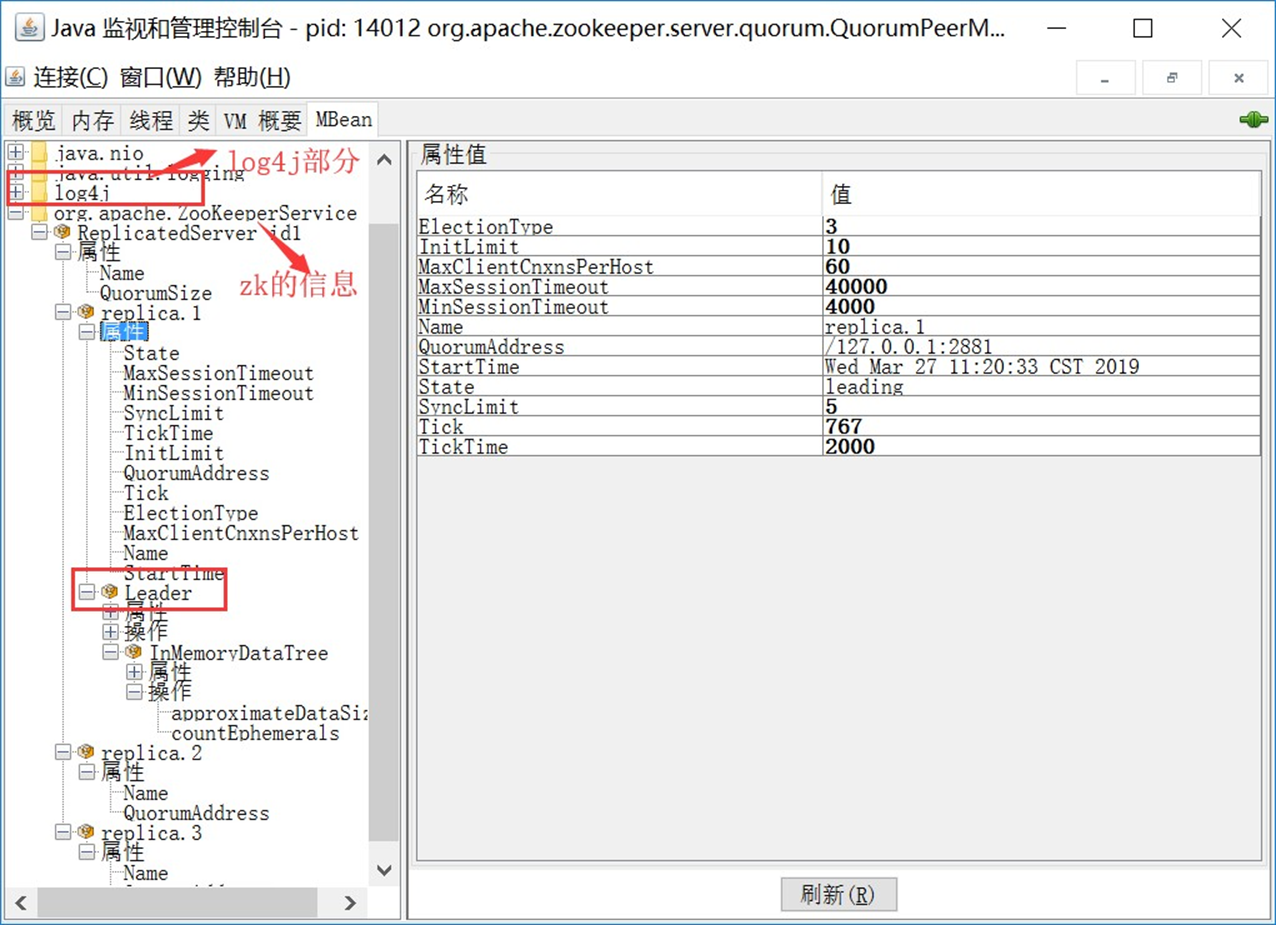
Task: Click the MaxClientCnxnsPerHost value 60
Action: tap(1041, 267)
